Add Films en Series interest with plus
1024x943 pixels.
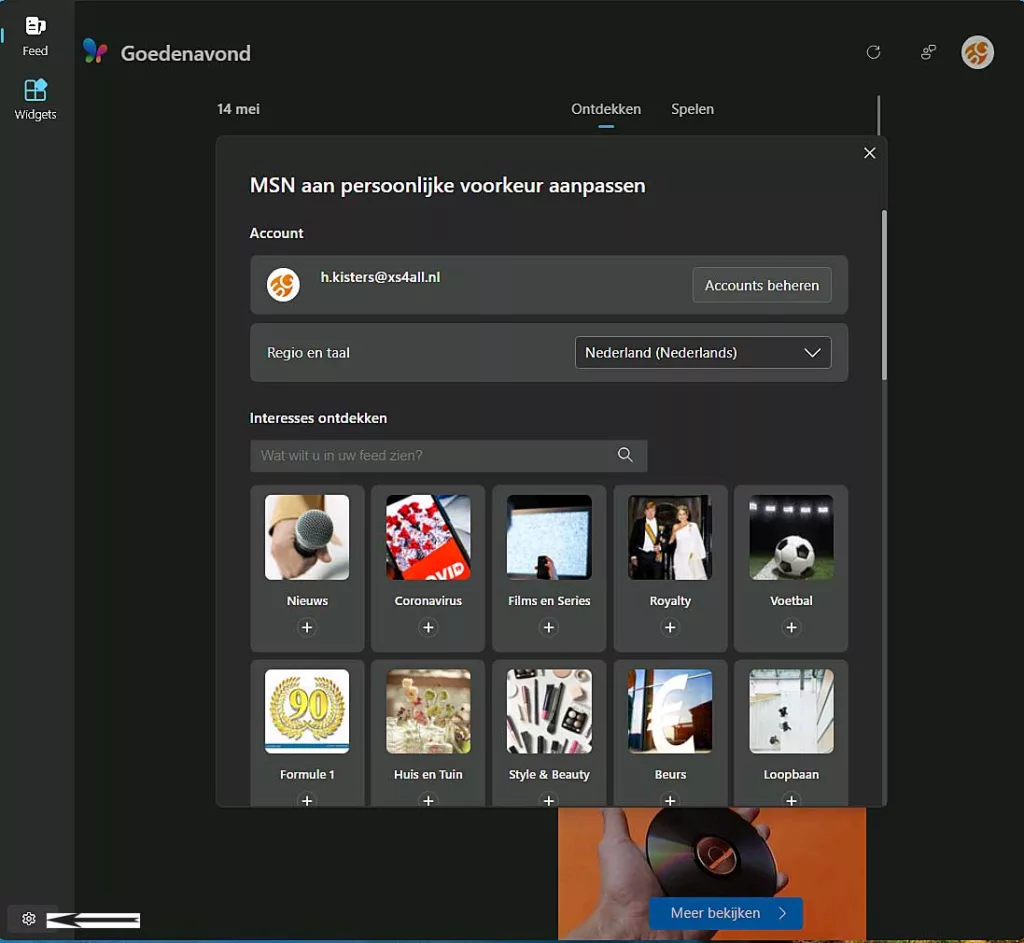(549, 627)
